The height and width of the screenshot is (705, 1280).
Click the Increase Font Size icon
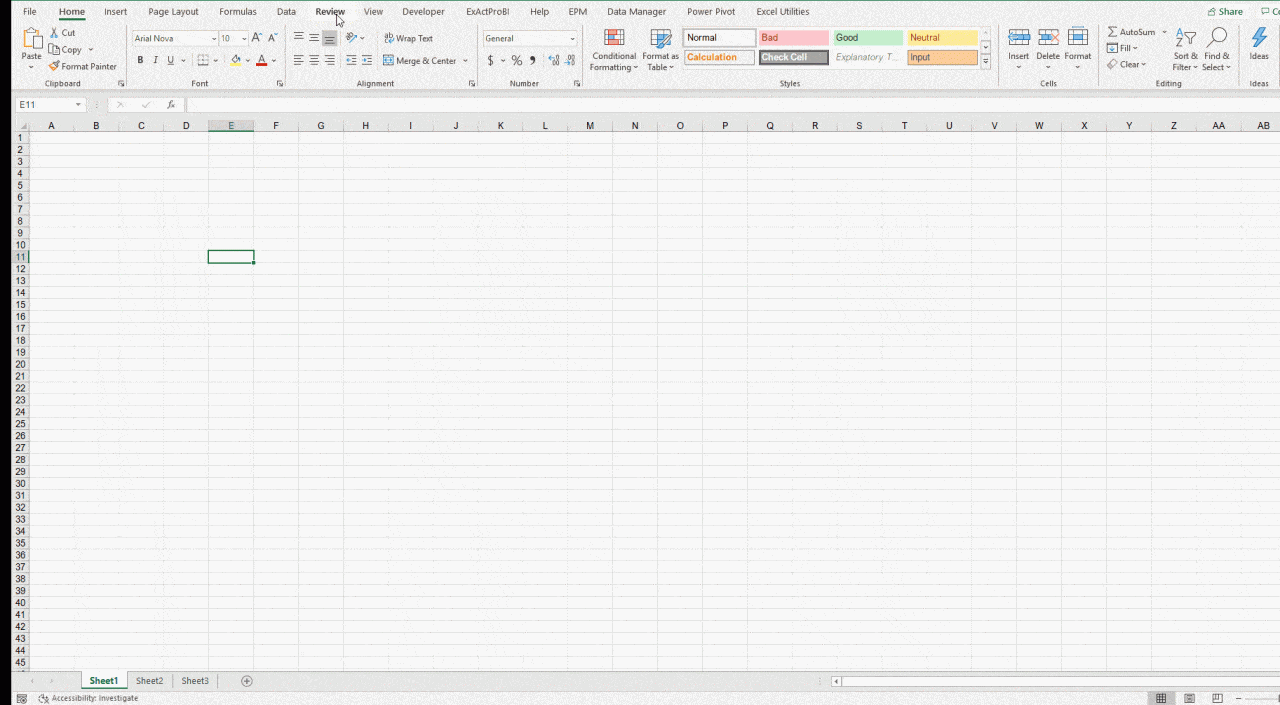pyautogui.click(x=257, y=38)
